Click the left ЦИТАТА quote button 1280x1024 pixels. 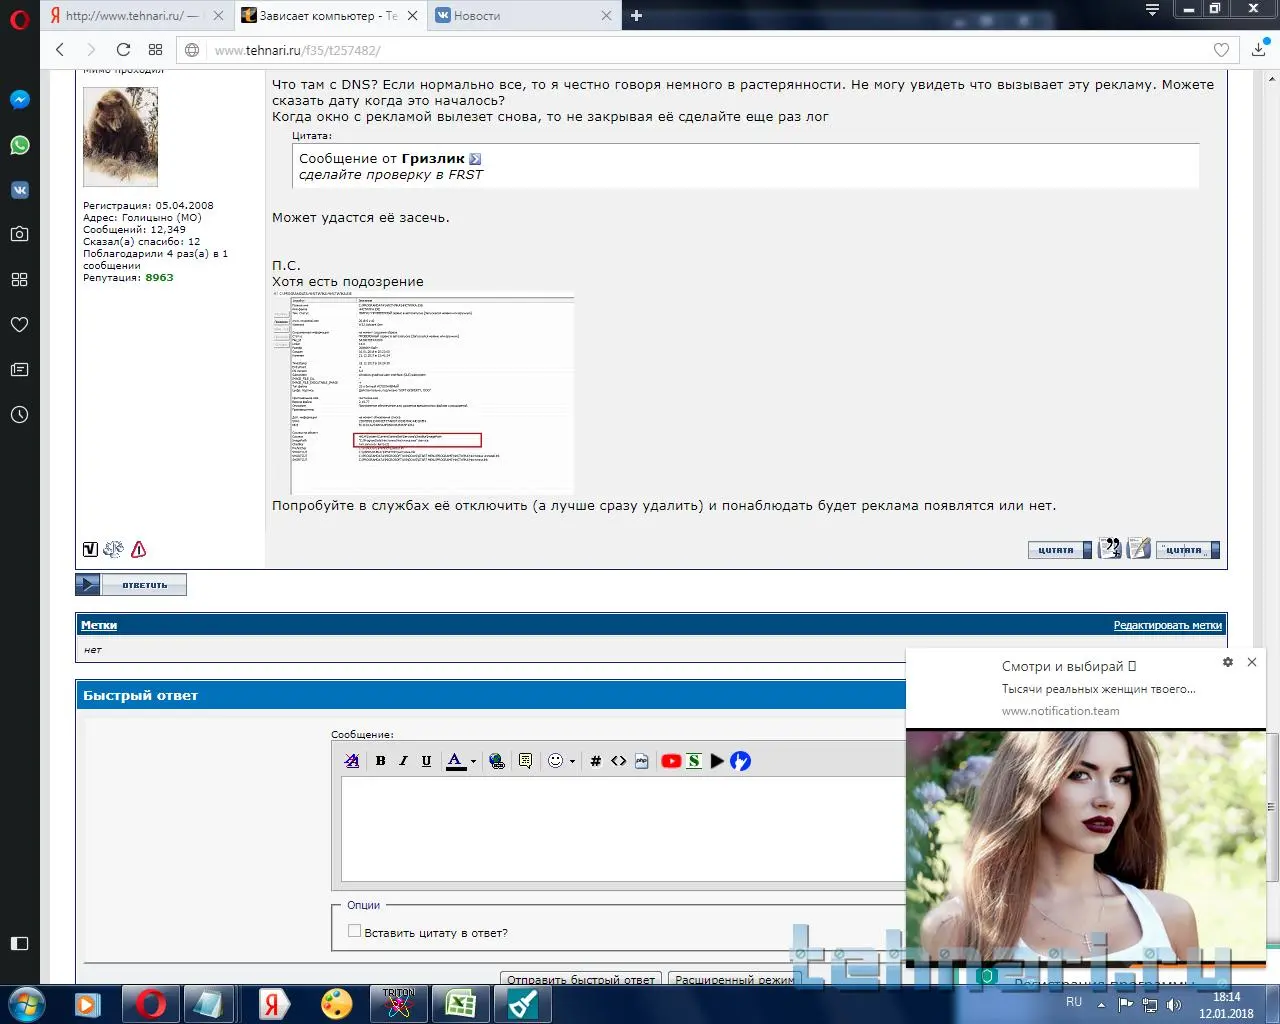point(1060,550)
